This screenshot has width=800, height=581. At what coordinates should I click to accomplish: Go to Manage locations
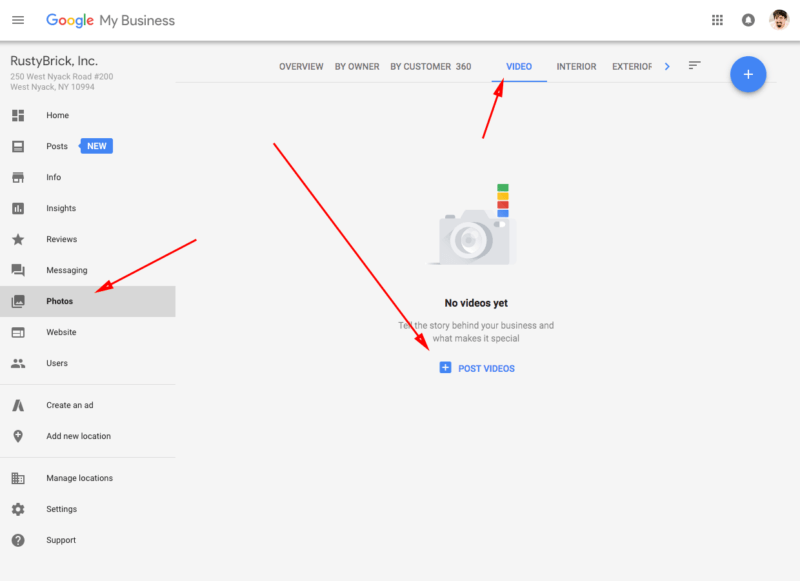[x=79, y=478]
